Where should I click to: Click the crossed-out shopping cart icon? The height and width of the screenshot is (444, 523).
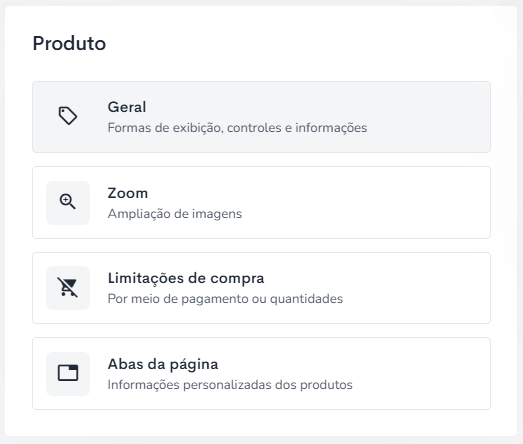tap(68, 287)
